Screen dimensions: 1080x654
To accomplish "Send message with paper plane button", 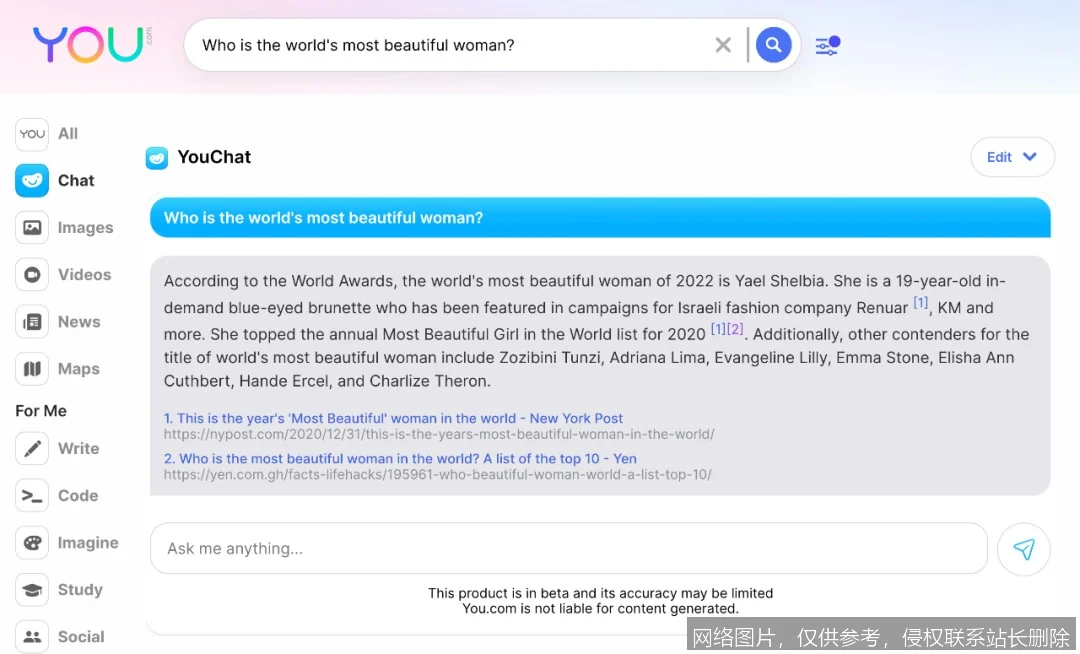I will (x=1024, y=549).
